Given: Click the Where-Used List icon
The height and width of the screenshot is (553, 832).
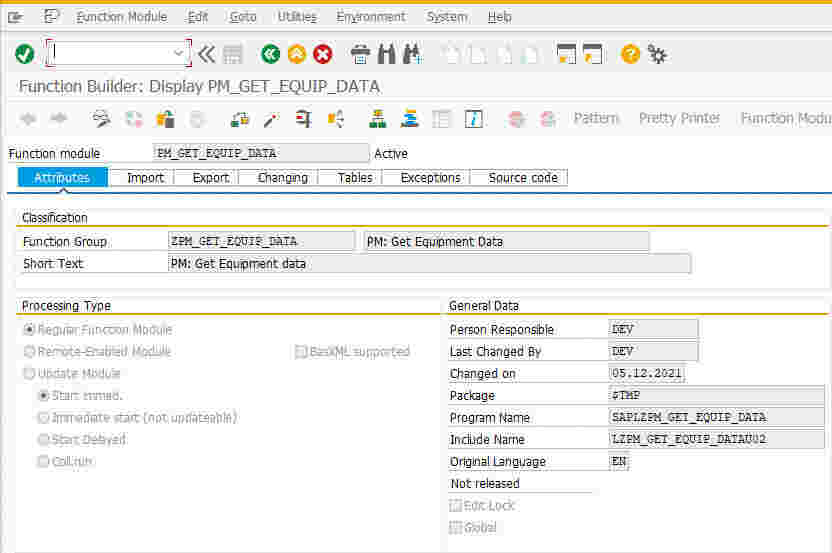Looking at the screenshot, I should pyautogui.click(x=335, y=119).
